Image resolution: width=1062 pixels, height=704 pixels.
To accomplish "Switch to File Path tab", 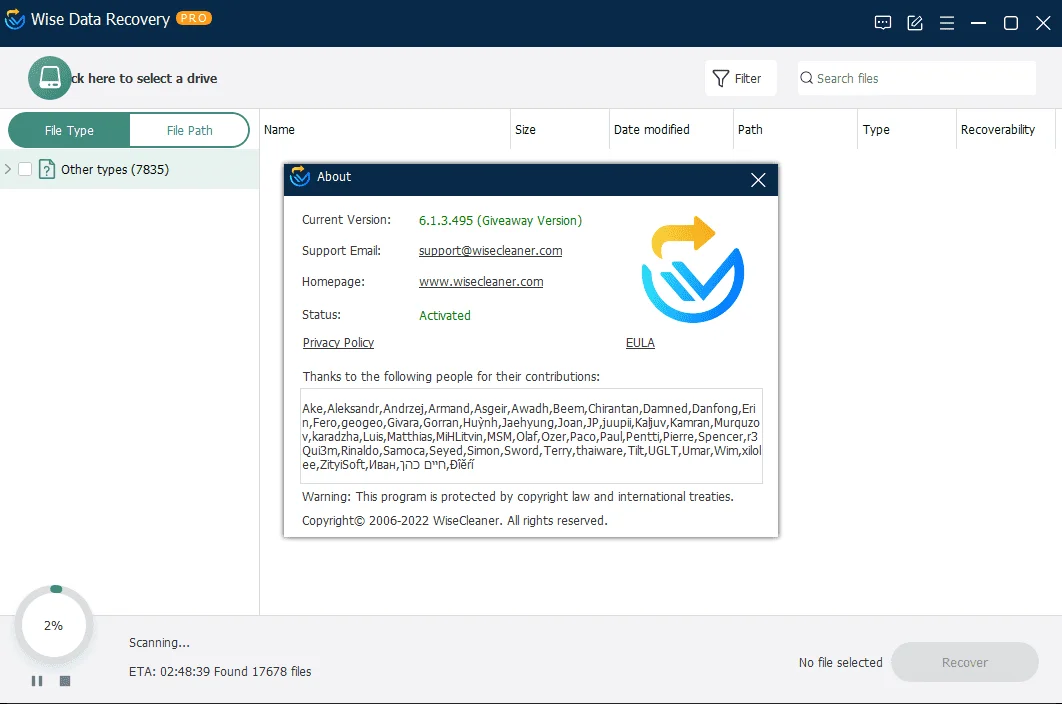I will pyautogui.click(x=190, y=130).
